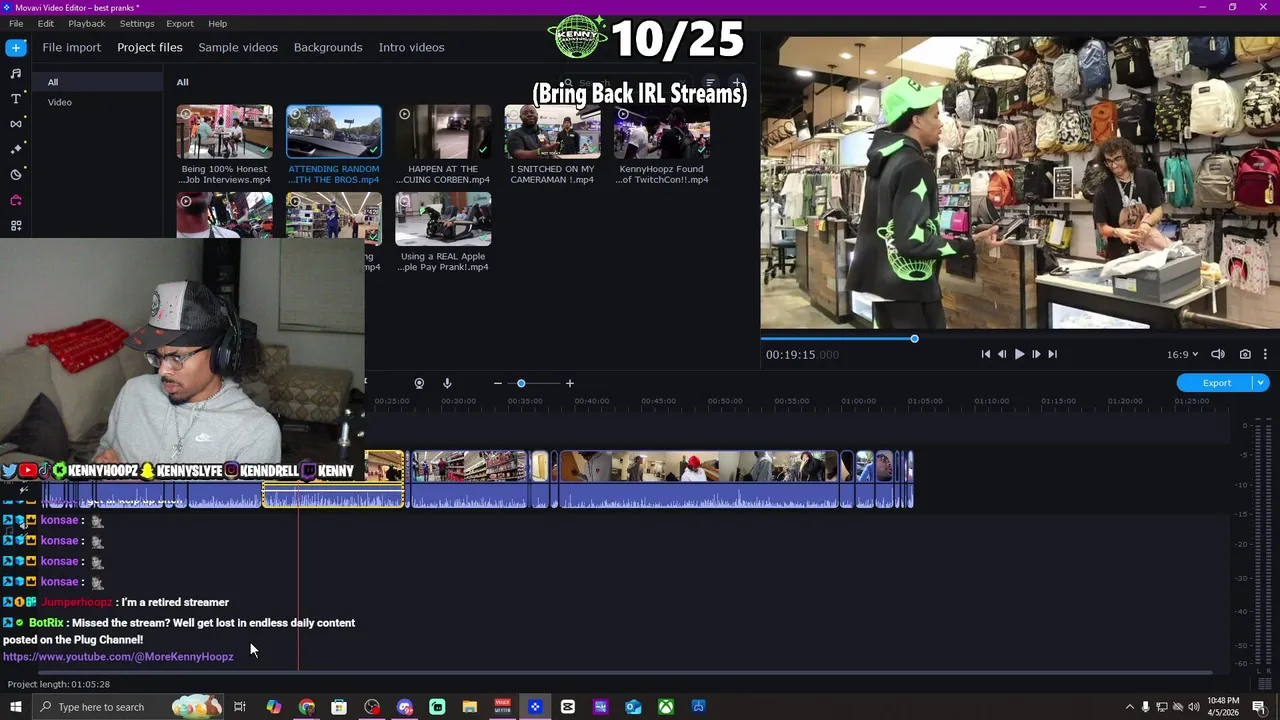
Task: Click the blue plus Import icon in sidebar
Action: [15, 47]
